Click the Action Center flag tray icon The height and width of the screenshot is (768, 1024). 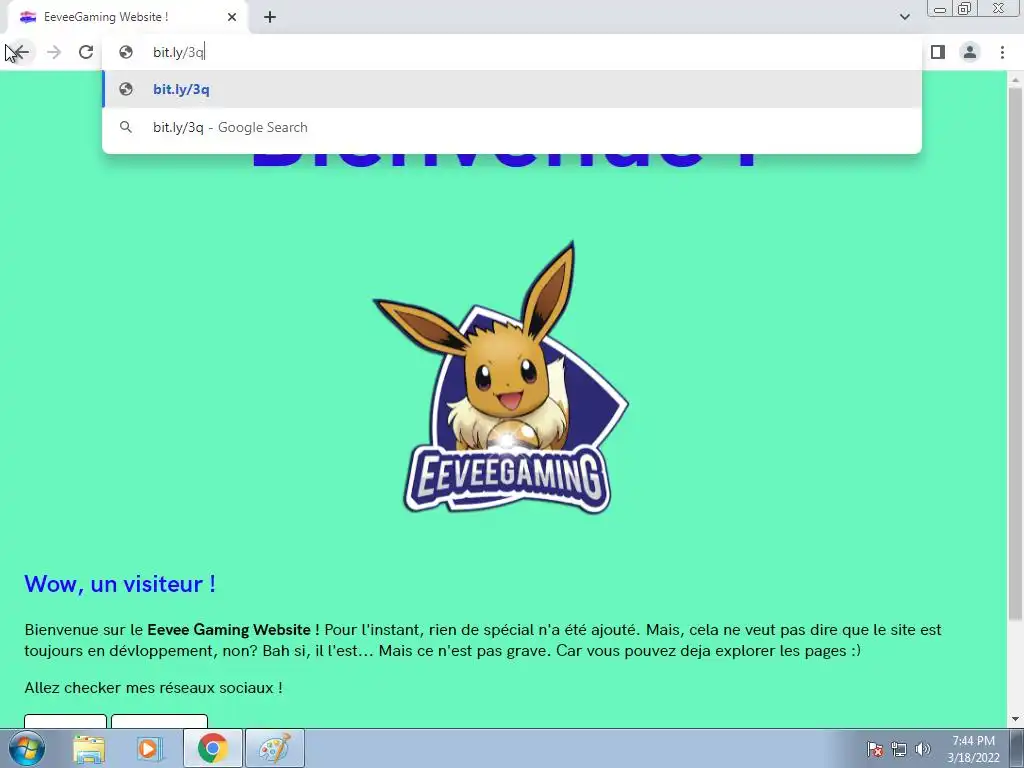point(875,749)
